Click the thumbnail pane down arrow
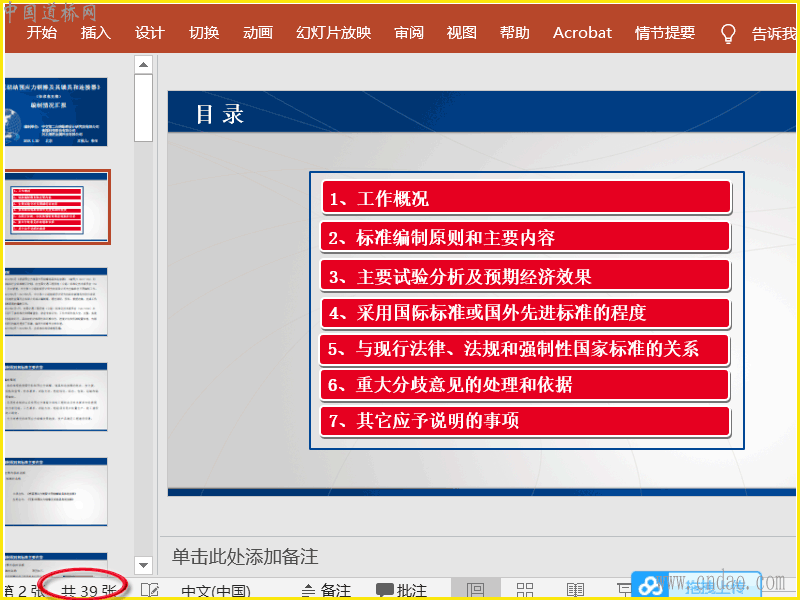This screenshot has width=800, height=600. (143, 565)
